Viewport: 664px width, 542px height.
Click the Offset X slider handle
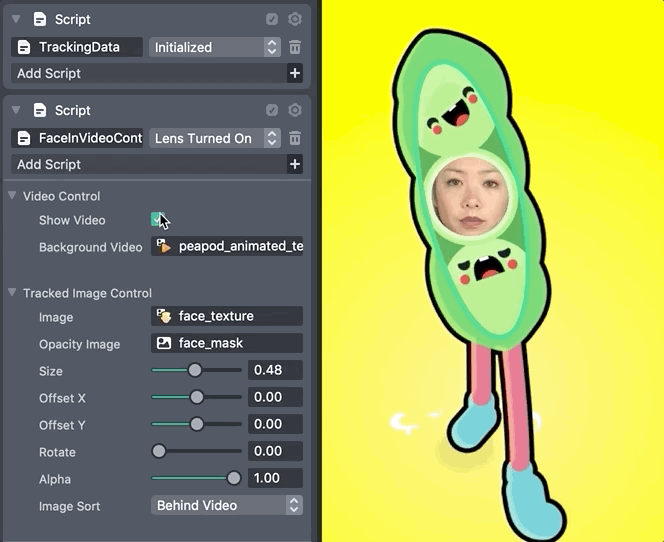point(196,397)
